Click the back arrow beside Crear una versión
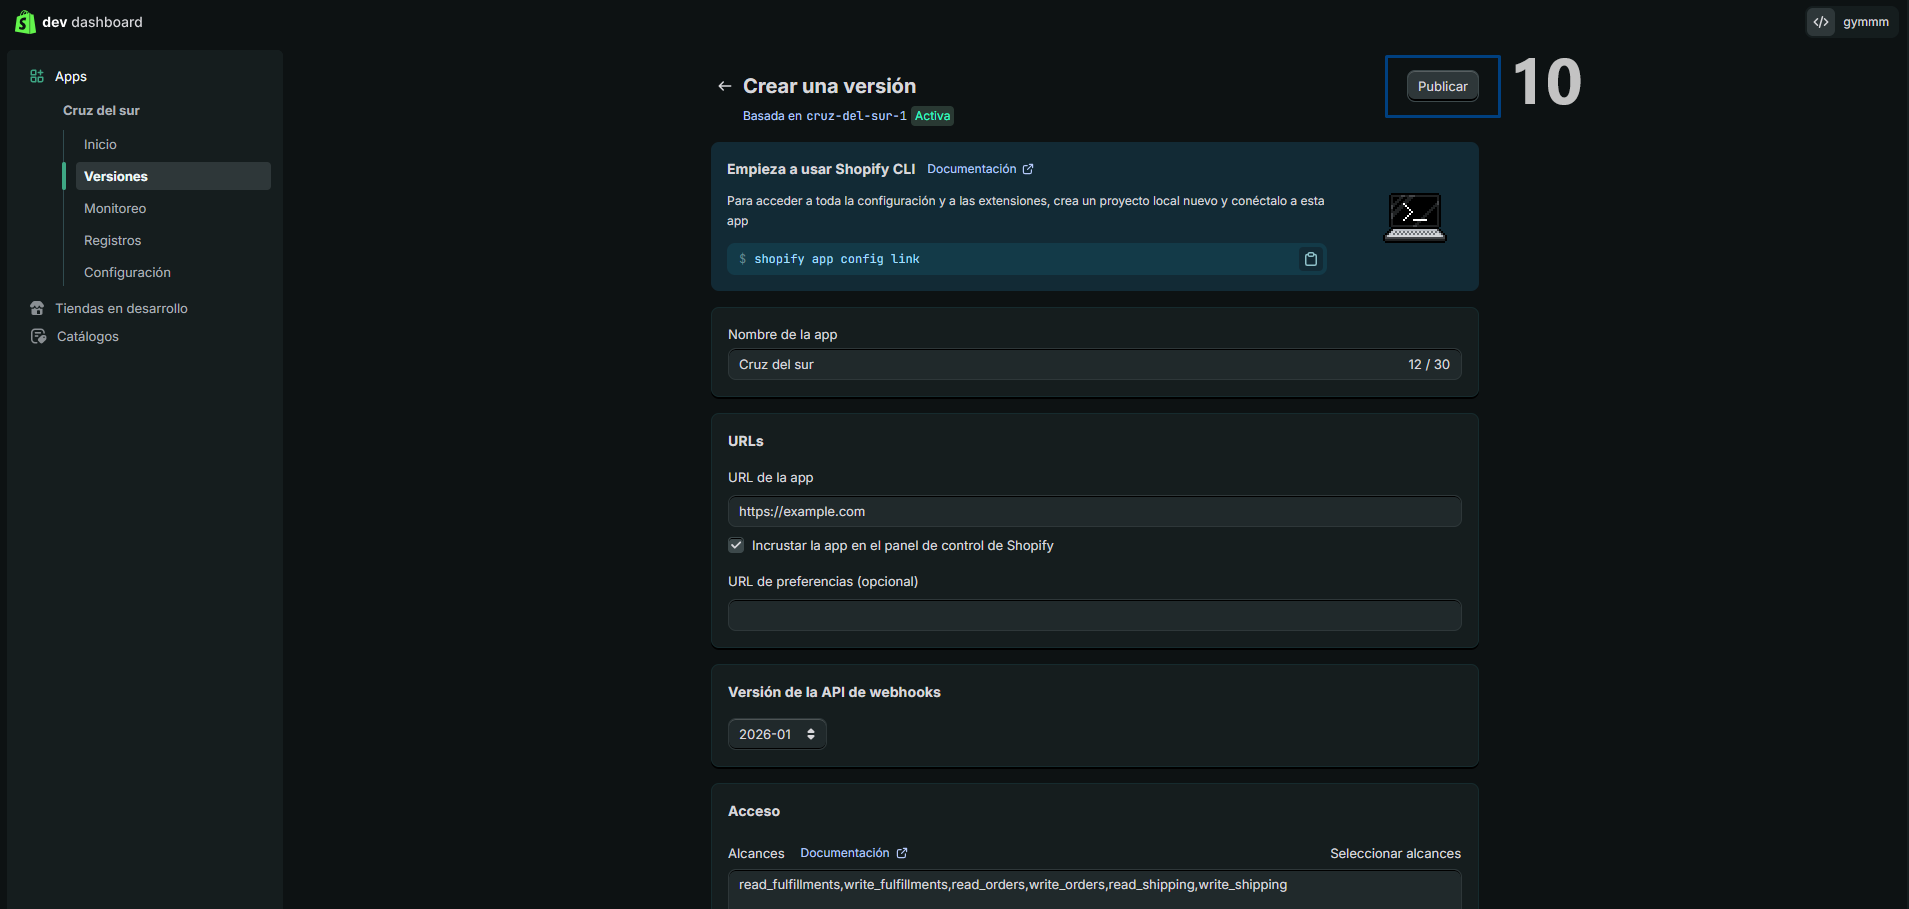 (725, 86)
